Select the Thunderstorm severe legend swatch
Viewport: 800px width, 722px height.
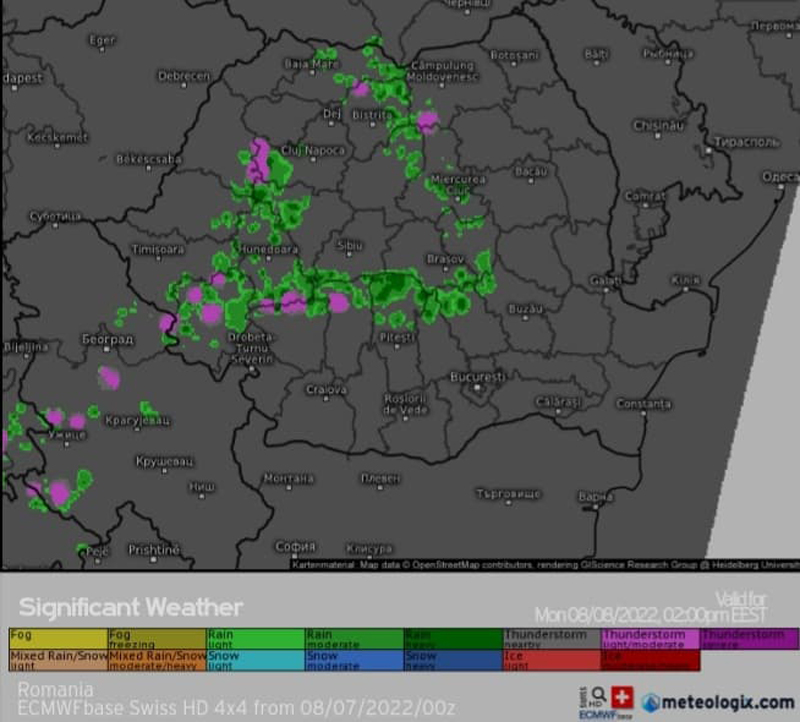tap(748, 639)
